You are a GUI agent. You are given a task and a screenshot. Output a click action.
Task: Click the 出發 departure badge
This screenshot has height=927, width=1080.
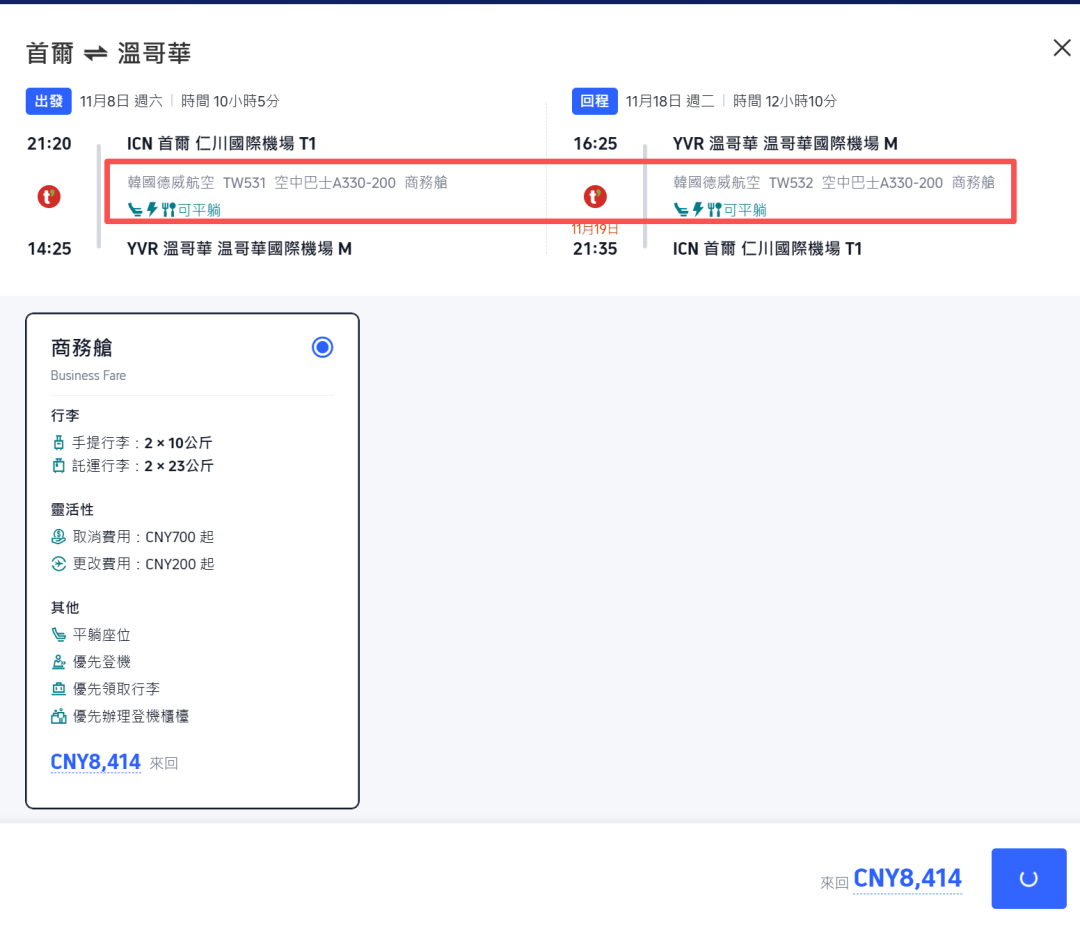[49, 101]
